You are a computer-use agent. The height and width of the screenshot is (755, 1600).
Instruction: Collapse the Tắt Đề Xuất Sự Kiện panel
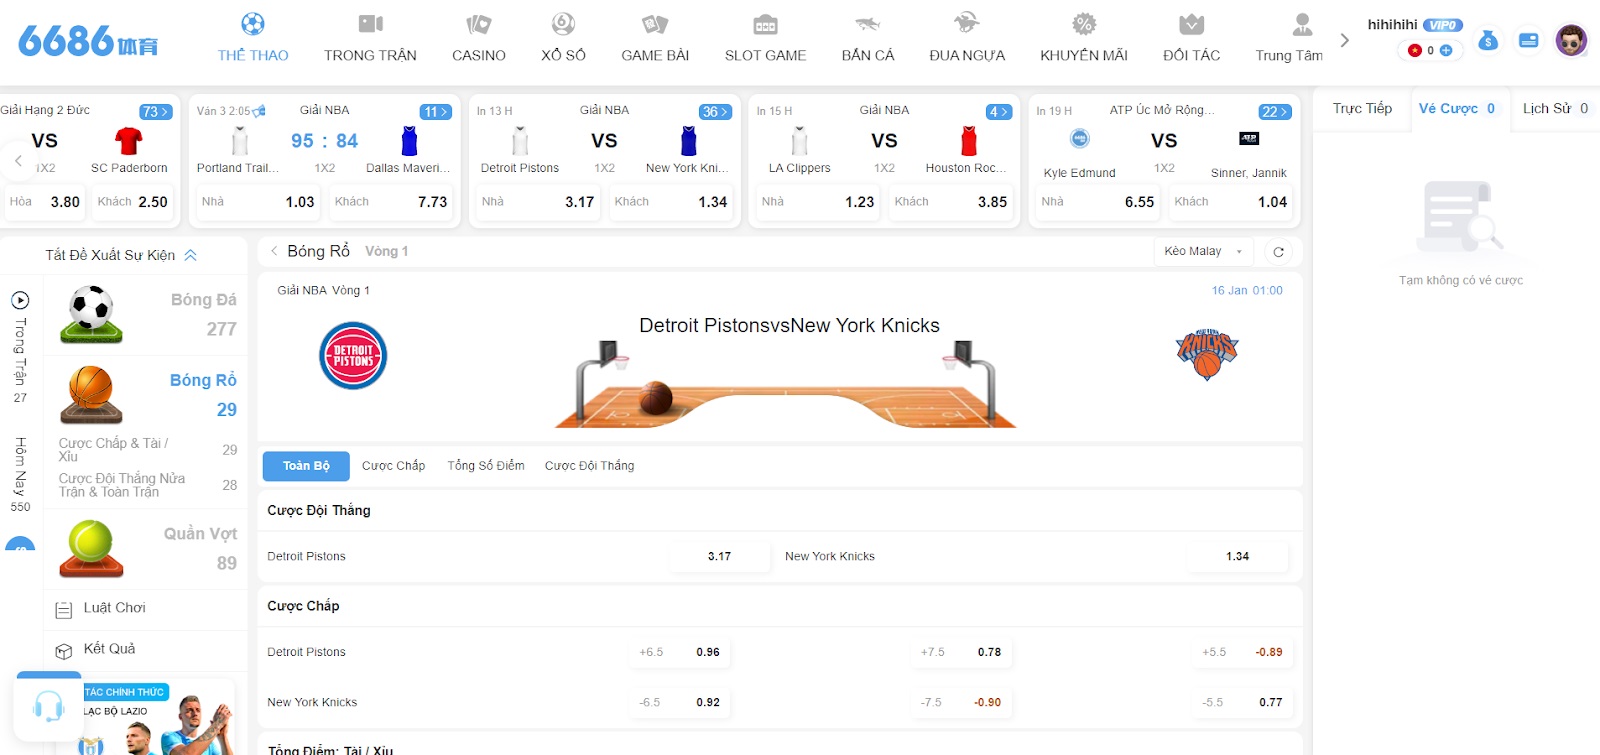coord(121,255)
